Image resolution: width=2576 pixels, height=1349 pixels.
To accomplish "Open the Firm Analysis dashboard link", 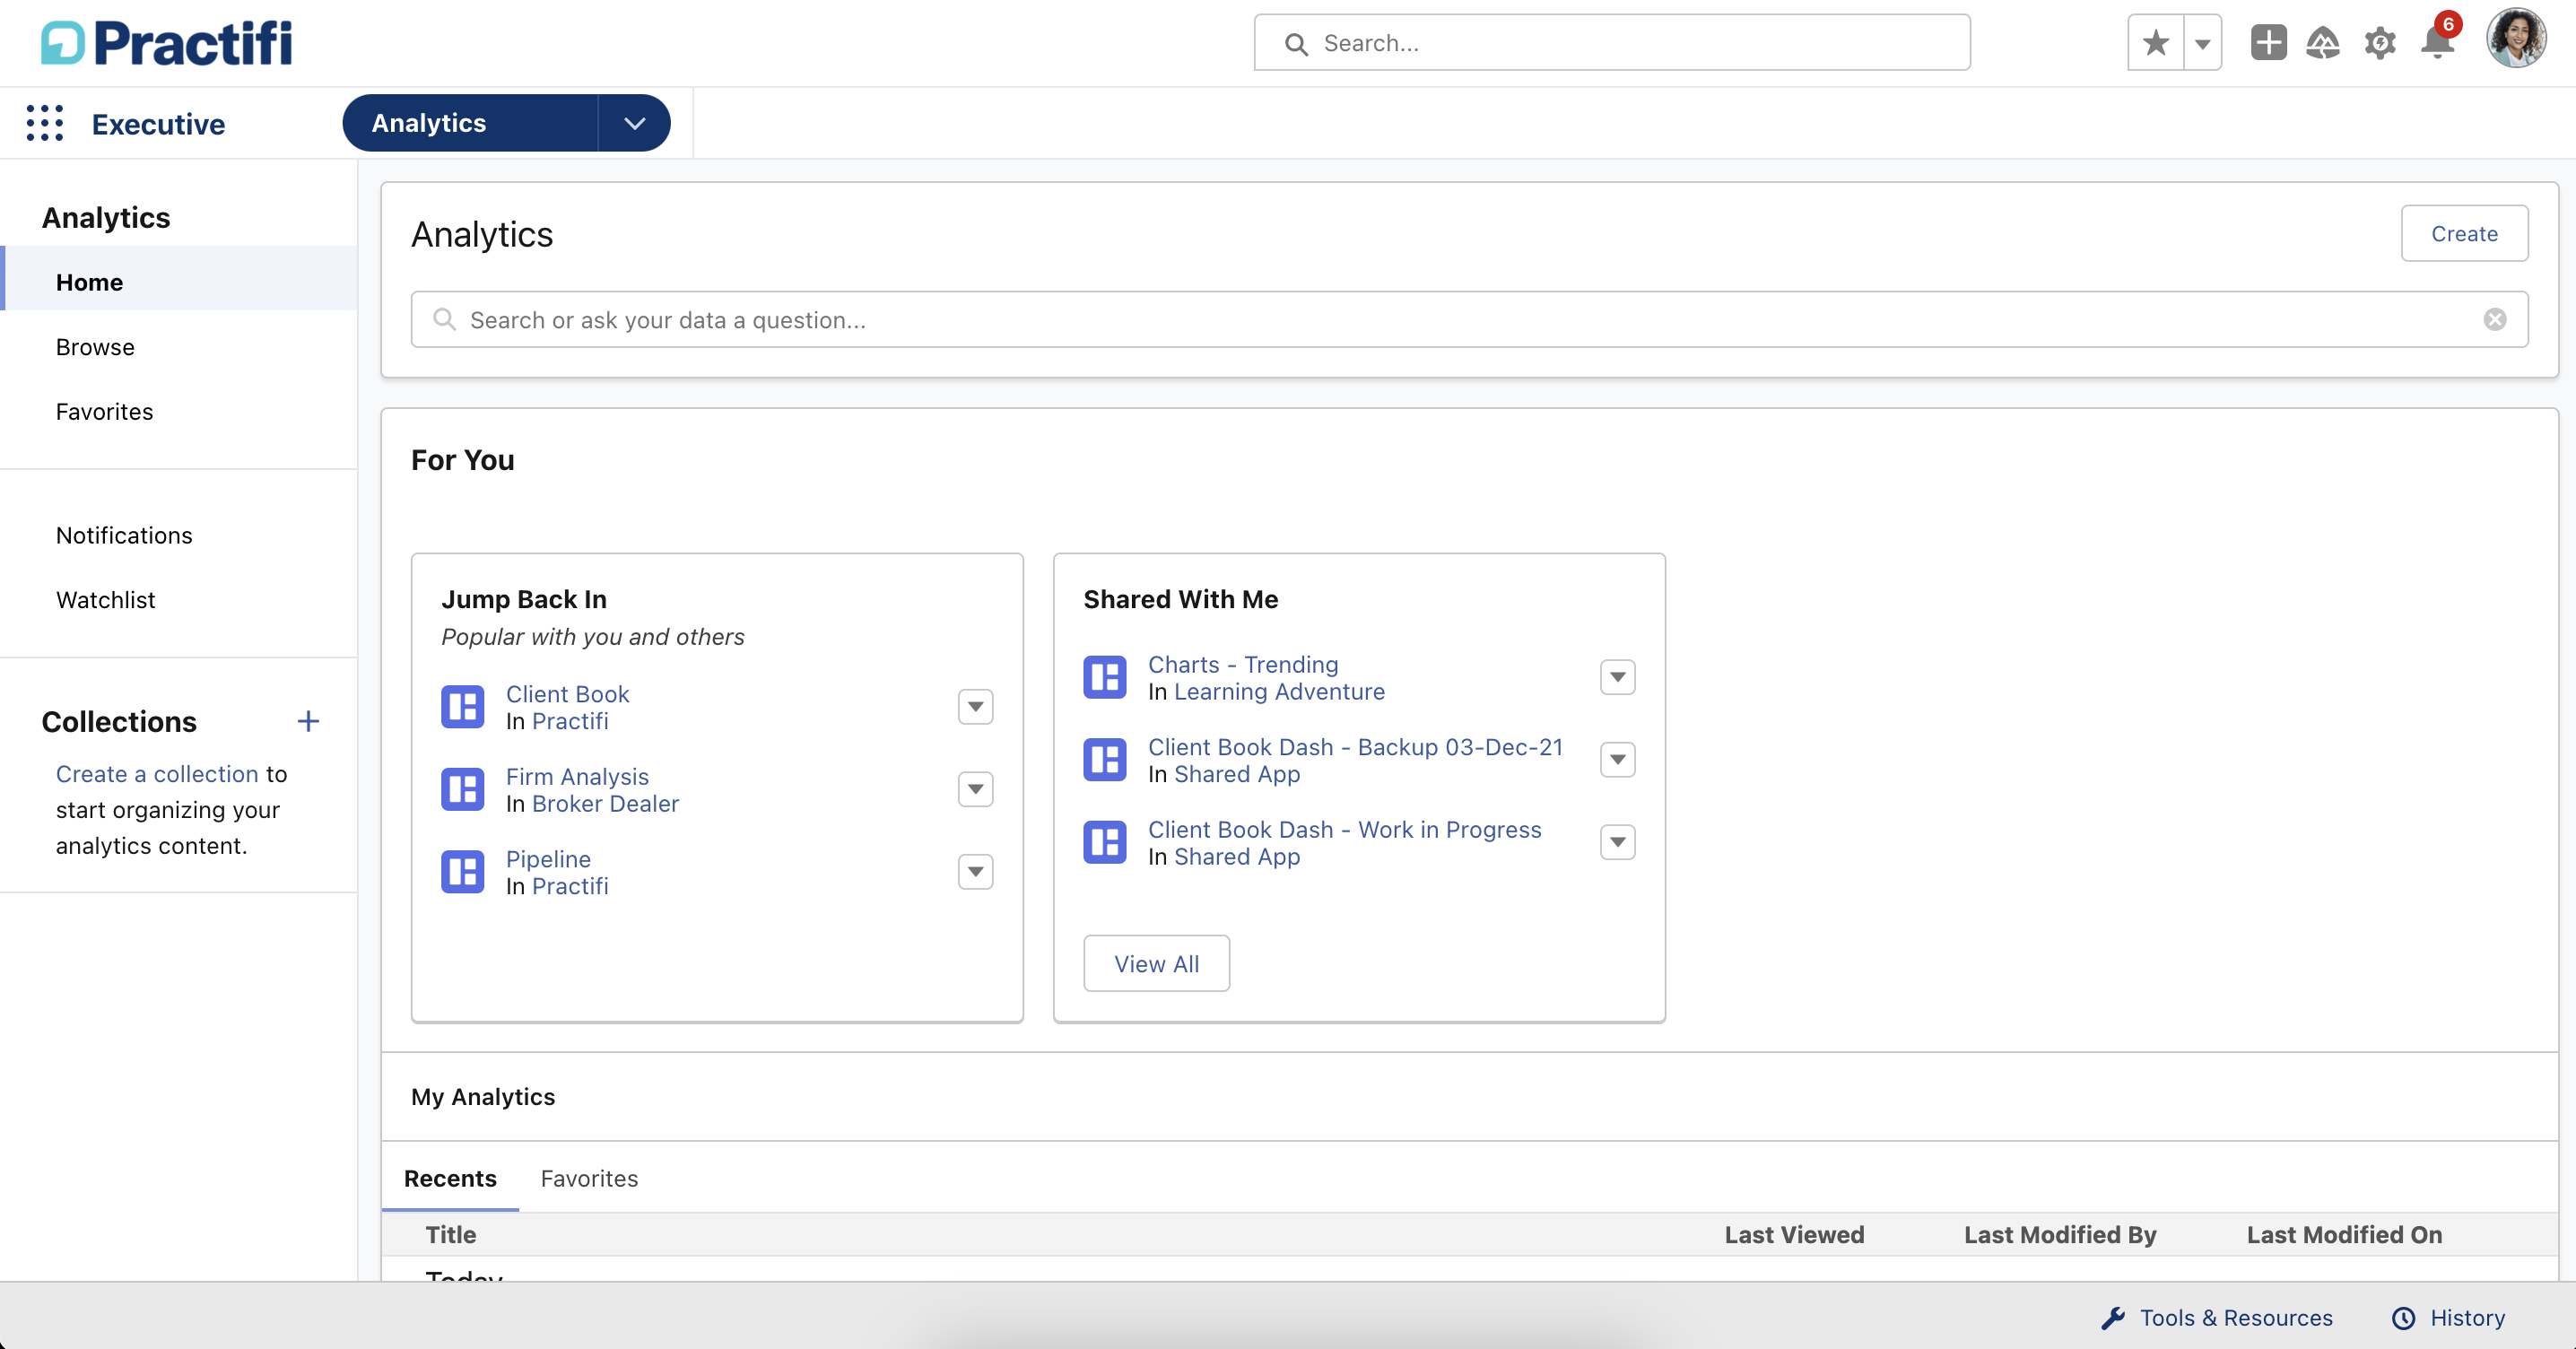I will click(x=577, y=777).
